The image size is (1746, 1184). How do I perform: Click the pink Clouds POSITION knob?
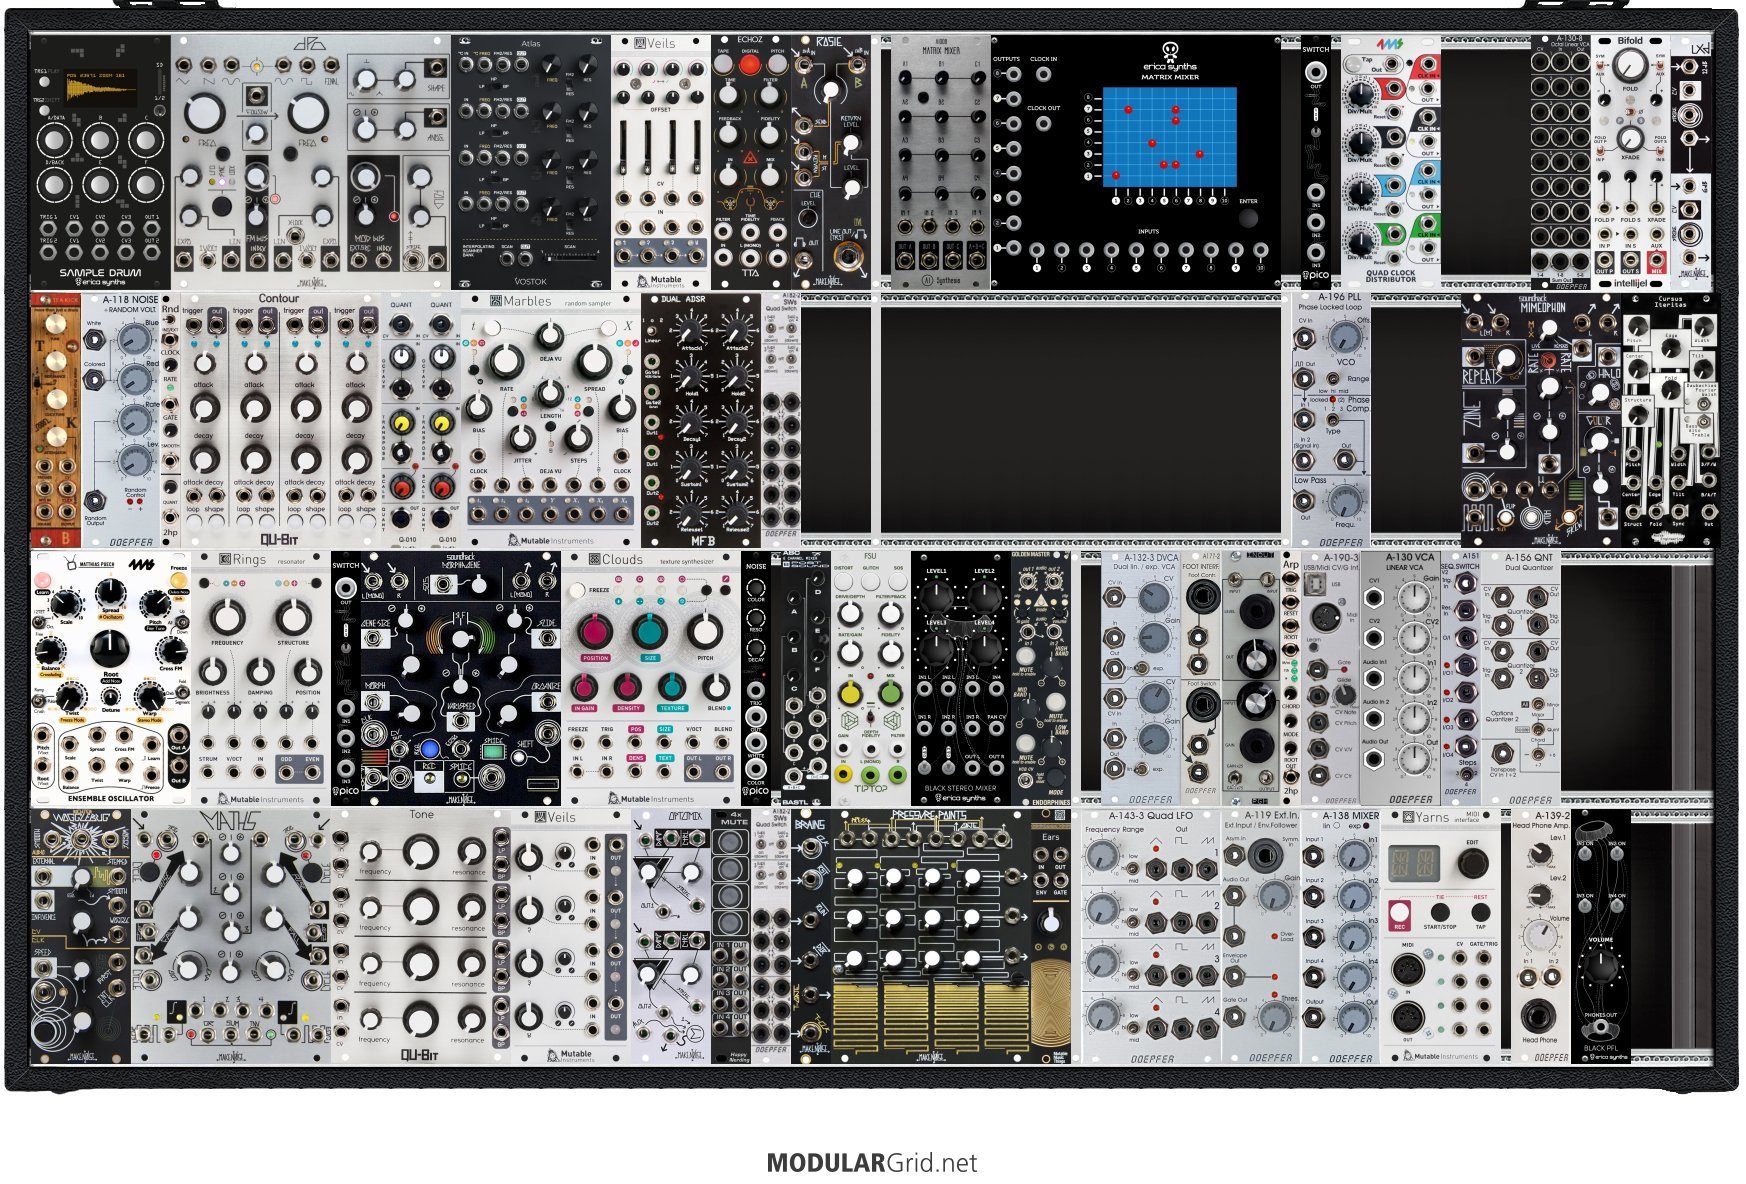[595, 633]
